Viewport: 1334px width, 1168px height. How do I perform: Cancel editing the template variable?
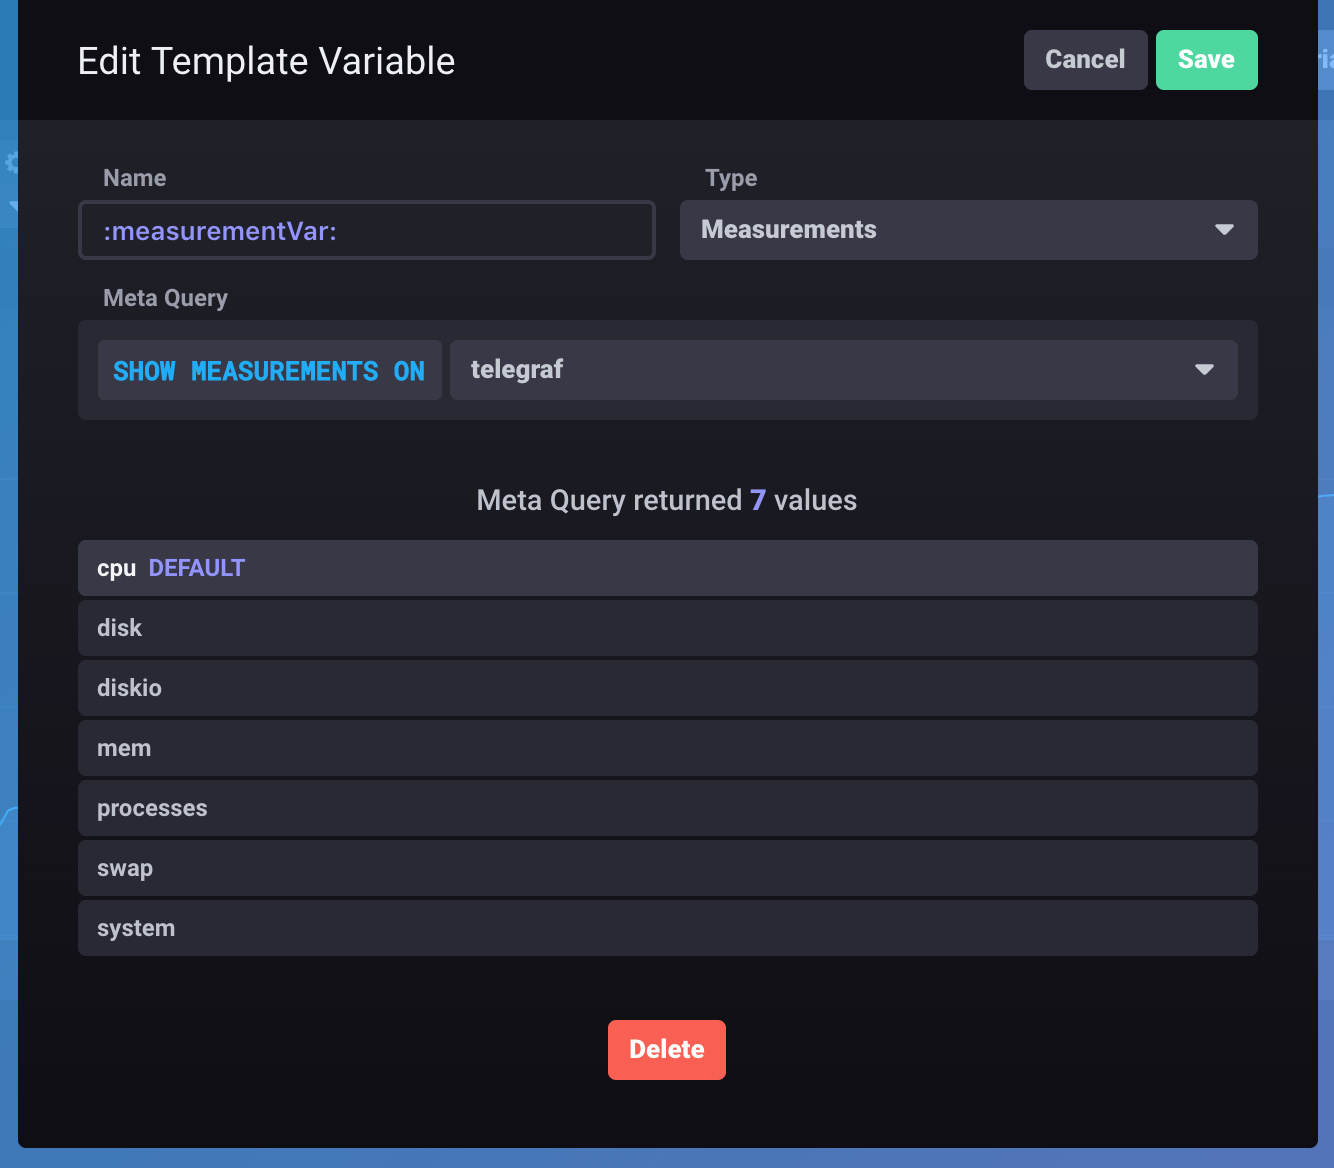[1085, 59]
